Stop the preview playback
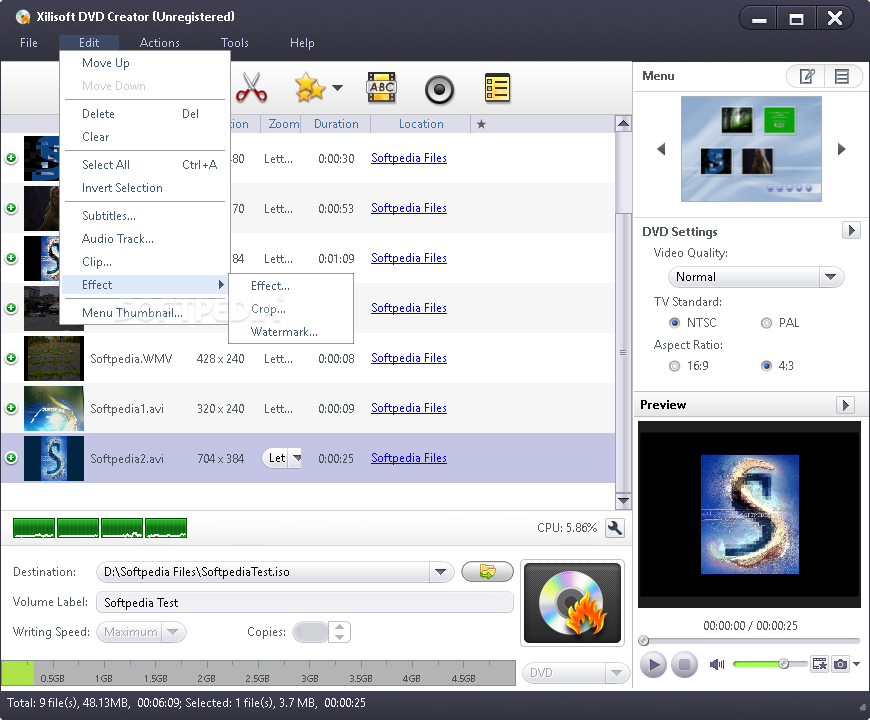 point(684,664)
